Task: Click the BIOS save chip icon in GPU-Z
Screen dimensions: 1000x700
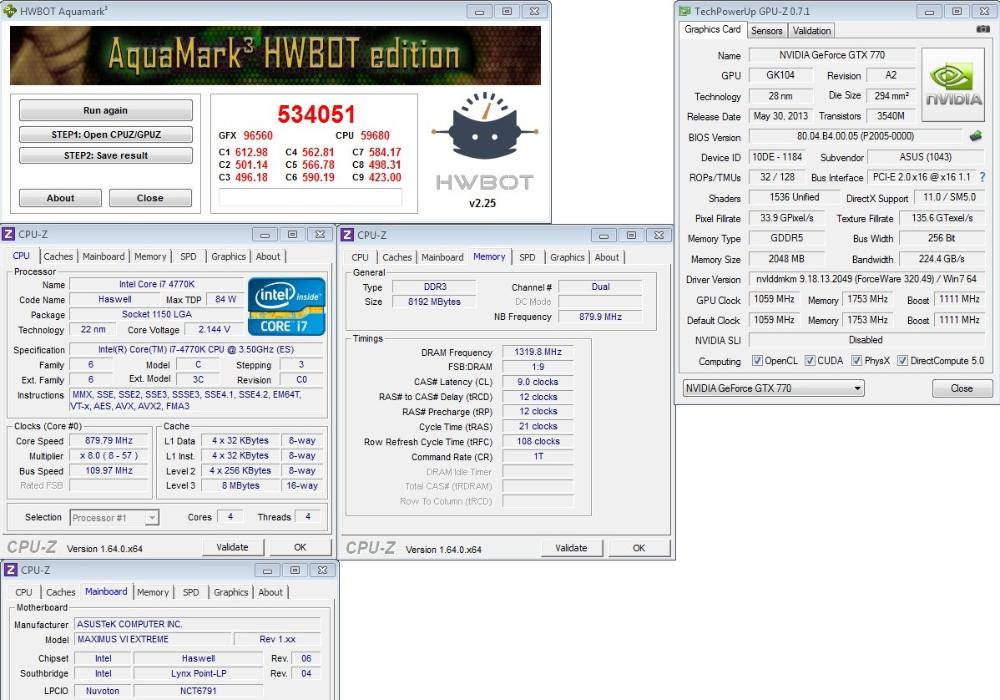Action: tap(975, 136)
